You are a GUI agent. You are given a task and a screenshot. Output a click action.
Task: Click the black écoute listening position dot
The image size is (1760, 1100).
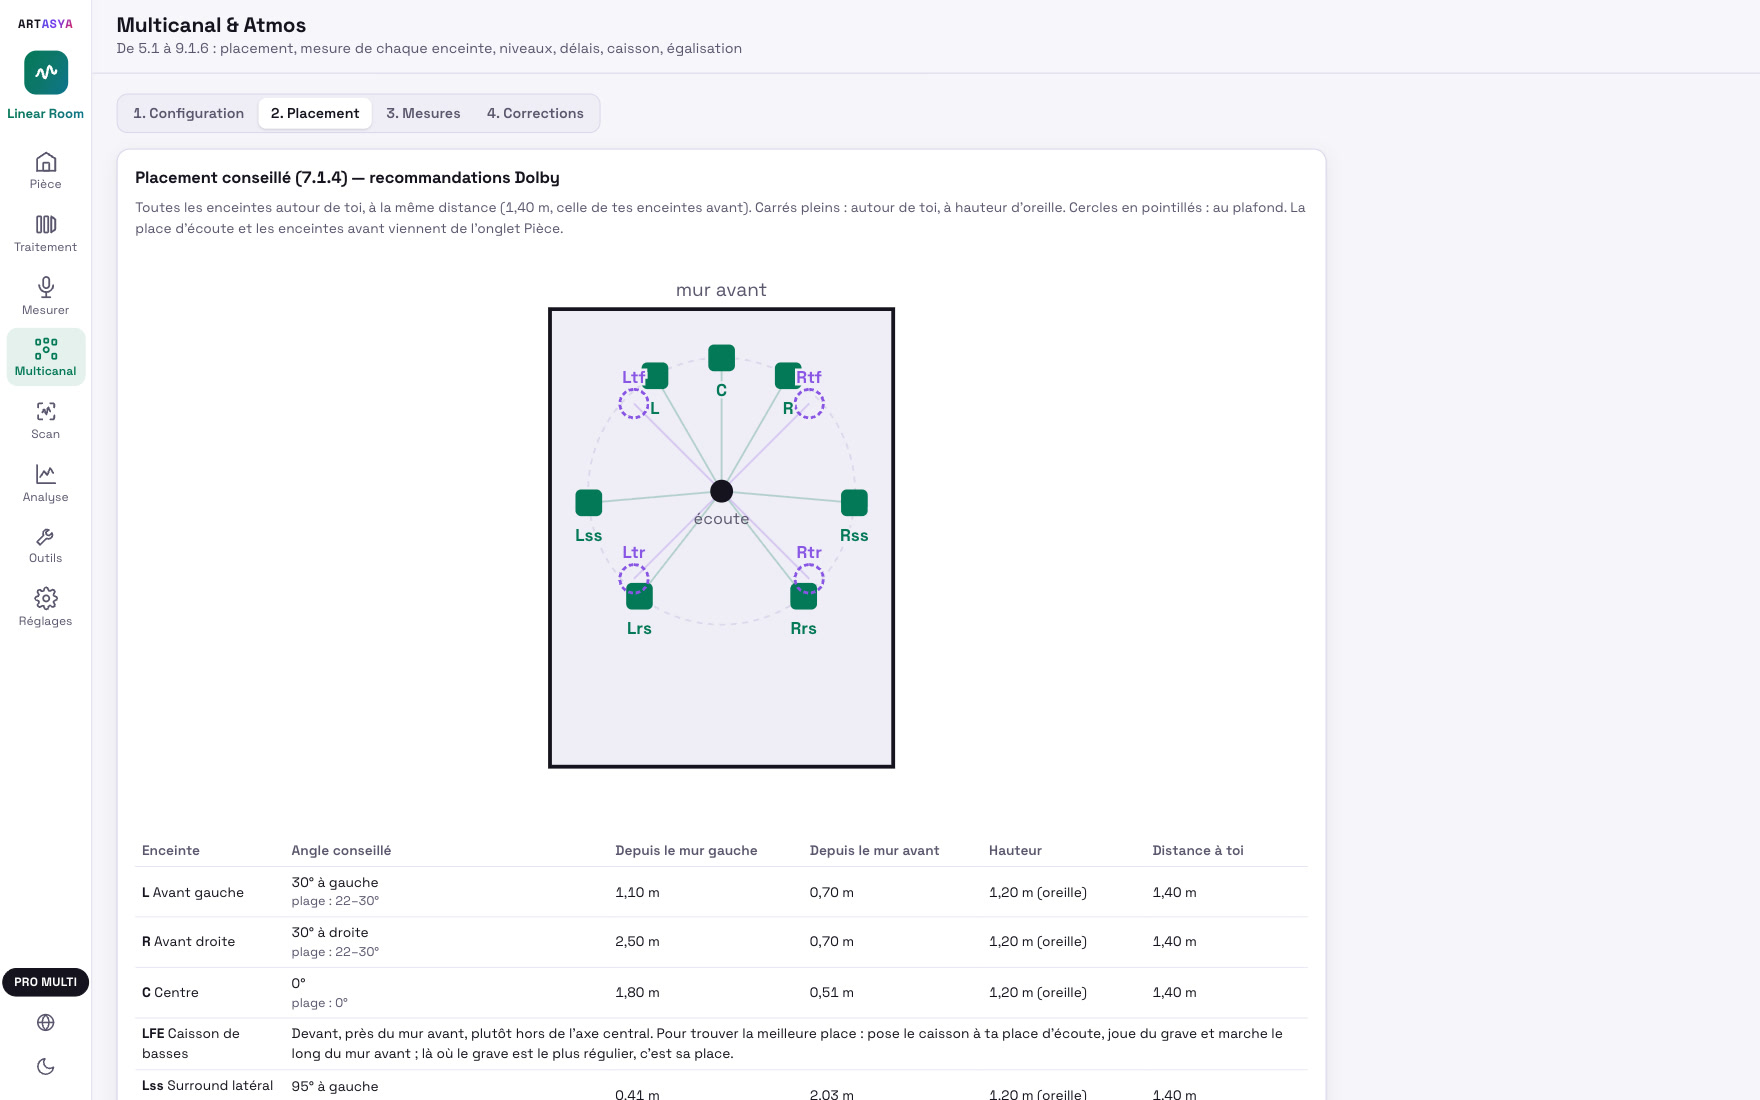[x=721, y=491]
